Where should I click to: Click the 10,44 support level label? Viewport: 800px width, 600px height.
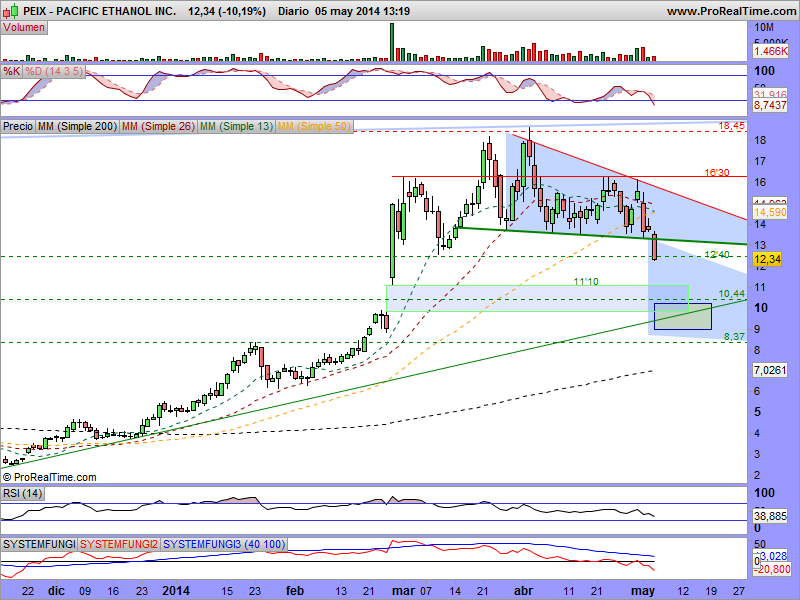pyautogui.click(x=732, y=293)
